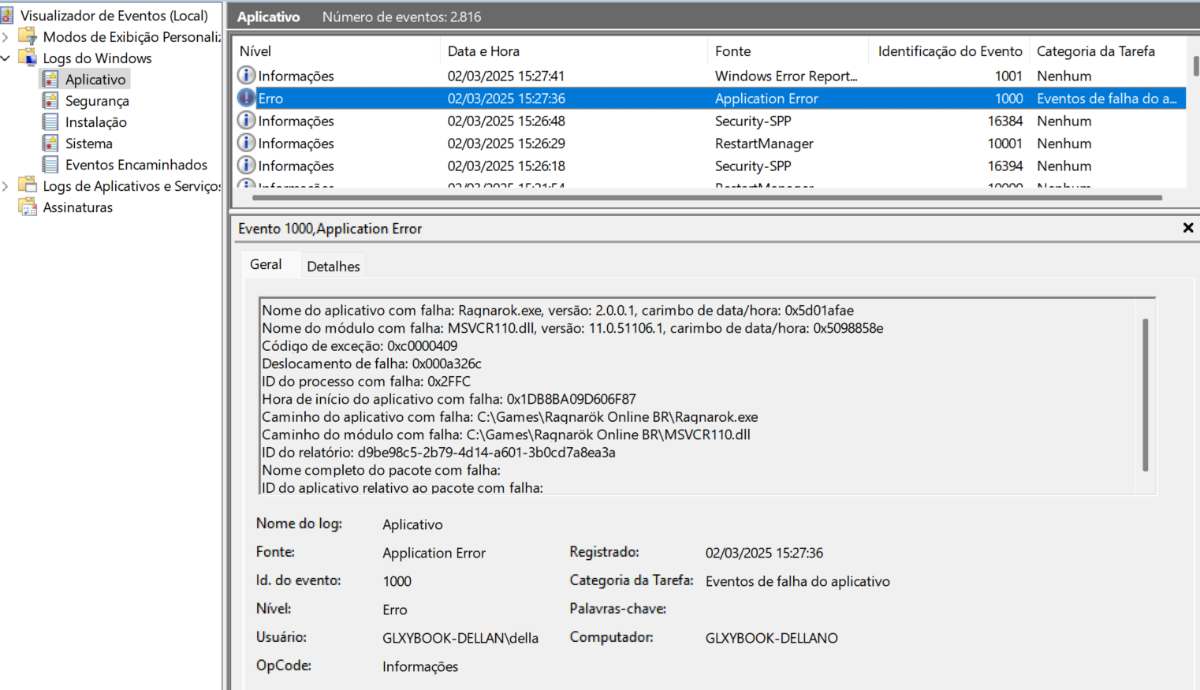Click the 'Id. do evento' value 1000
Viewport: 1200px width, 690px height.
pyautogui.click(x=397, y=581)
